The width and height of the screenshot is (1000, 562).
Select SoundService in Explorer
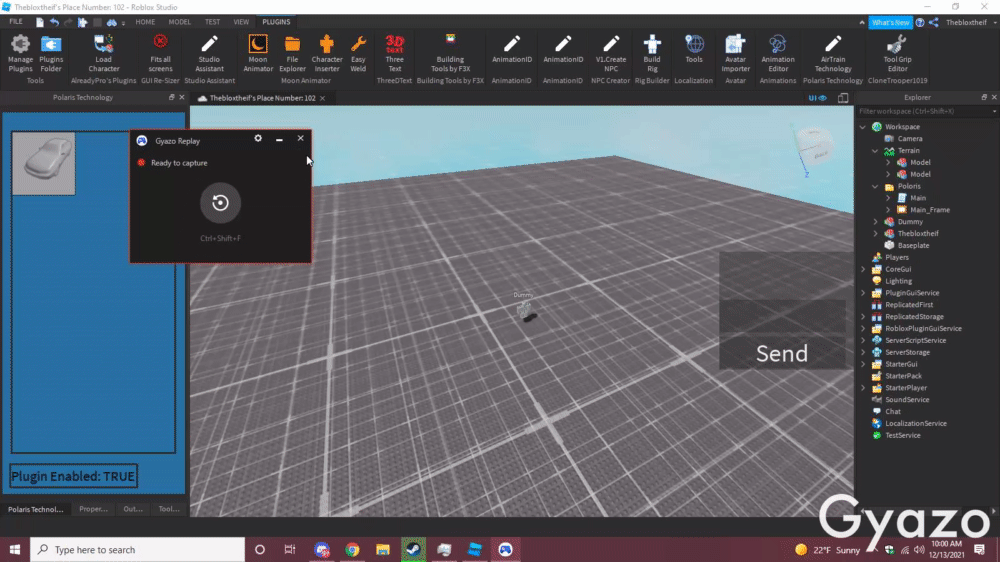pos(906,400)
